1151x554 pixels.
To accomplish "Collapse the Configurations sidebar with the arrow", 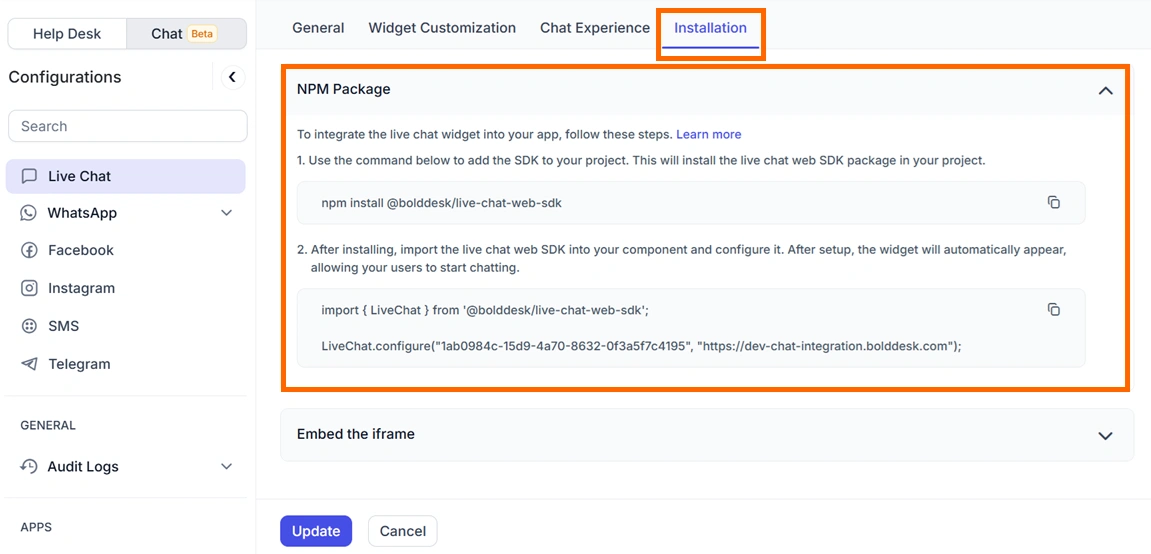I will (x=233, y=77).
